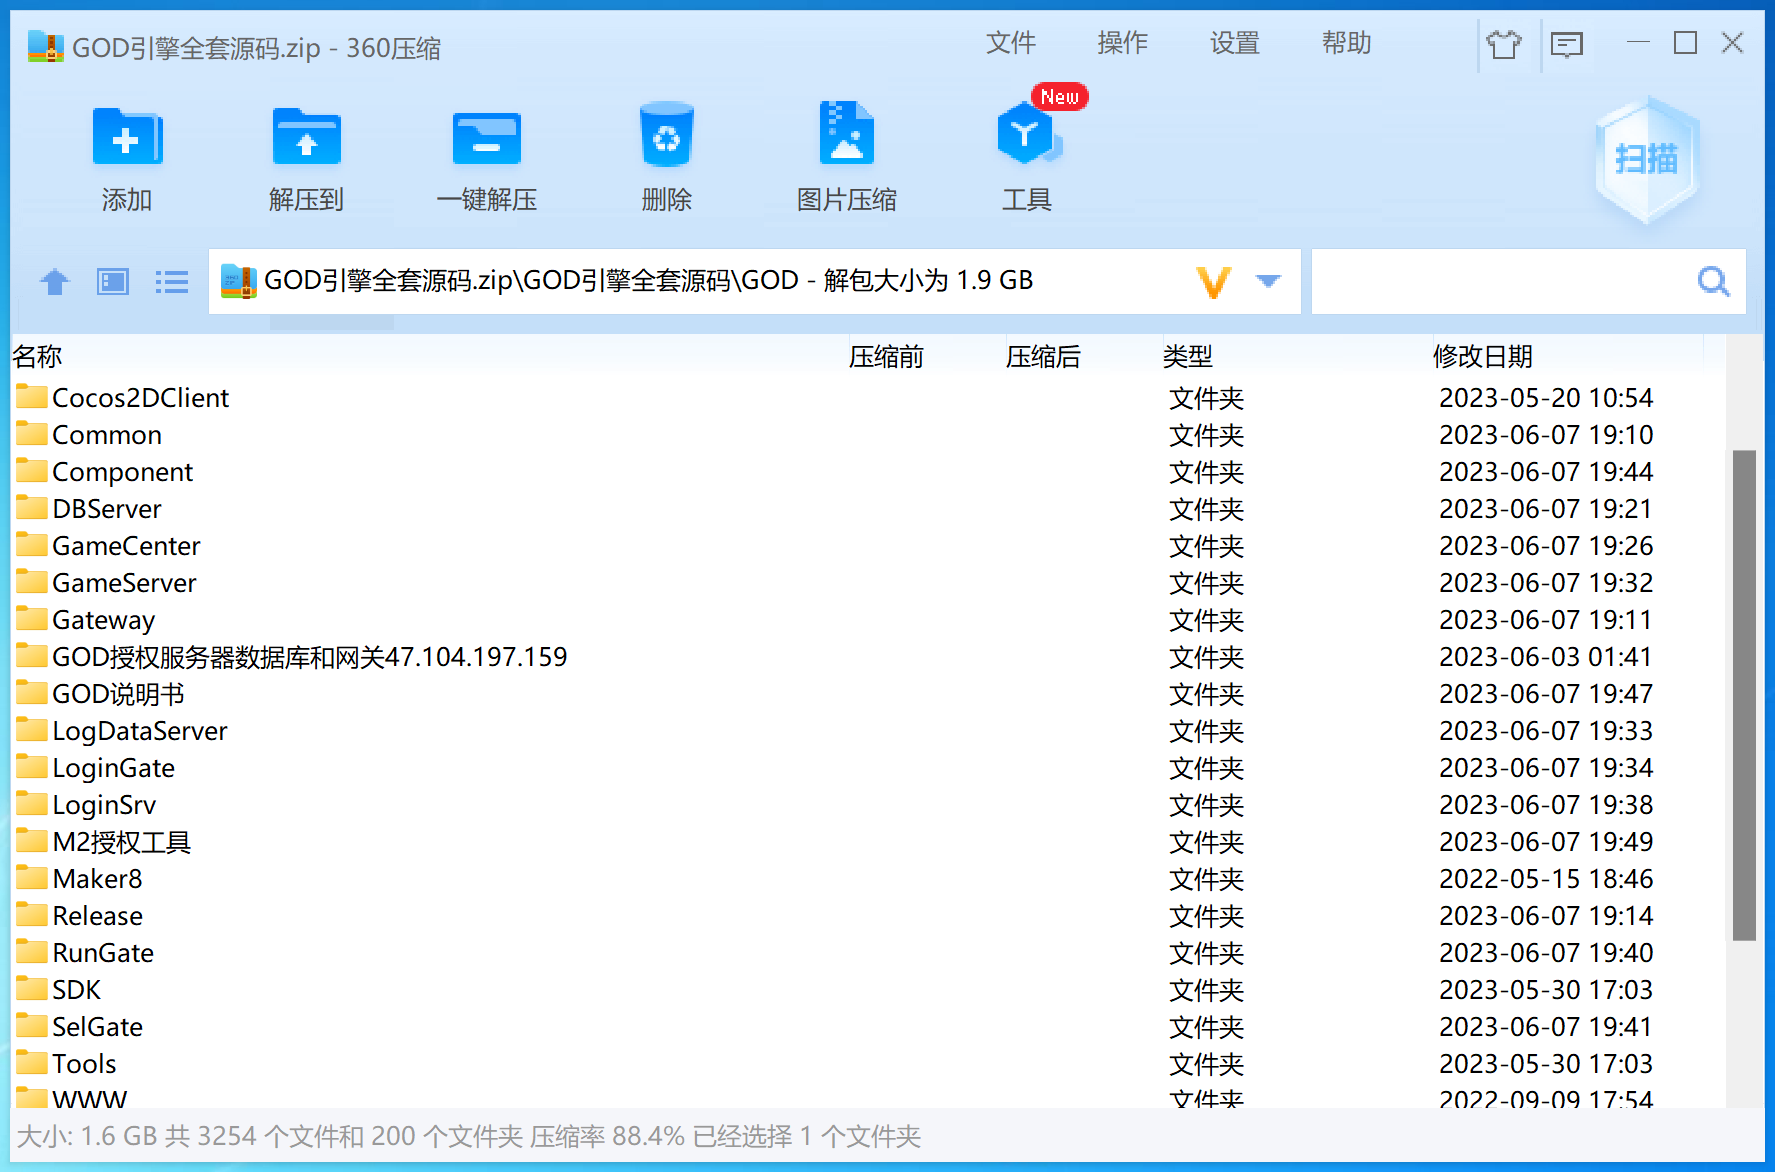Screen dimensions: 1775x1172
Task: Open the feedback message icon in the title bar
Action: [1566, 44]
